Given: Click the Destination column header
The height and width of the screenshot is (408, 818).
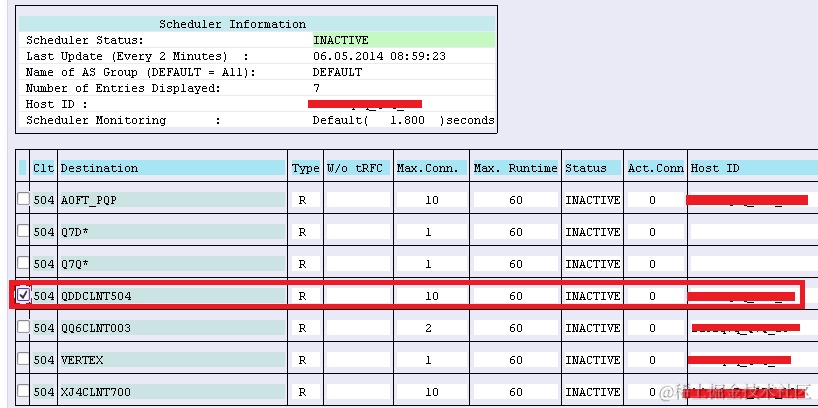Looking at the screenshot, I should [x=172, y=168].
